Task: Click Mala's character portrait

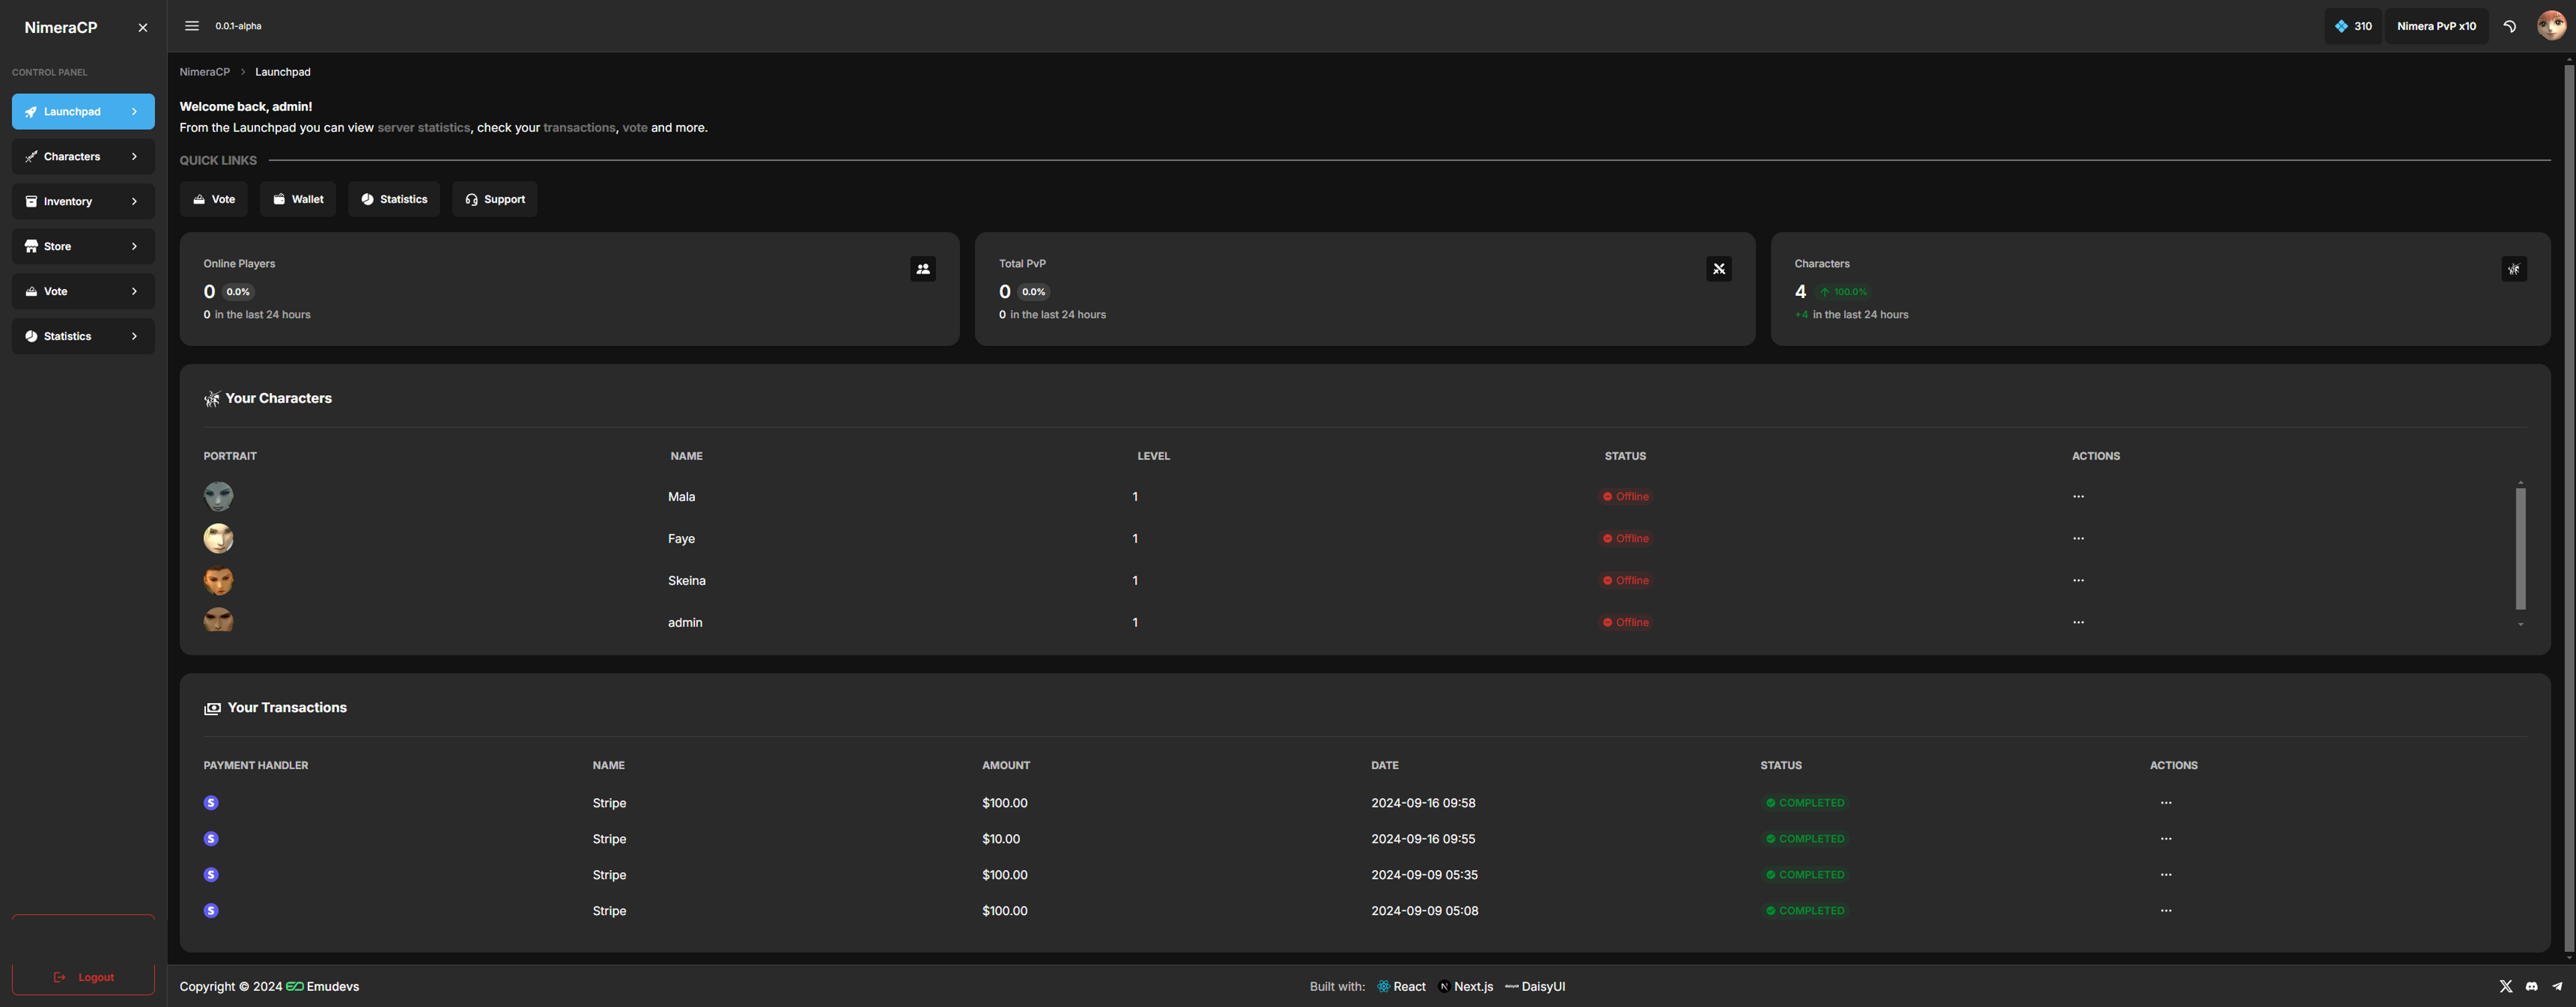Action: (219, 496)
